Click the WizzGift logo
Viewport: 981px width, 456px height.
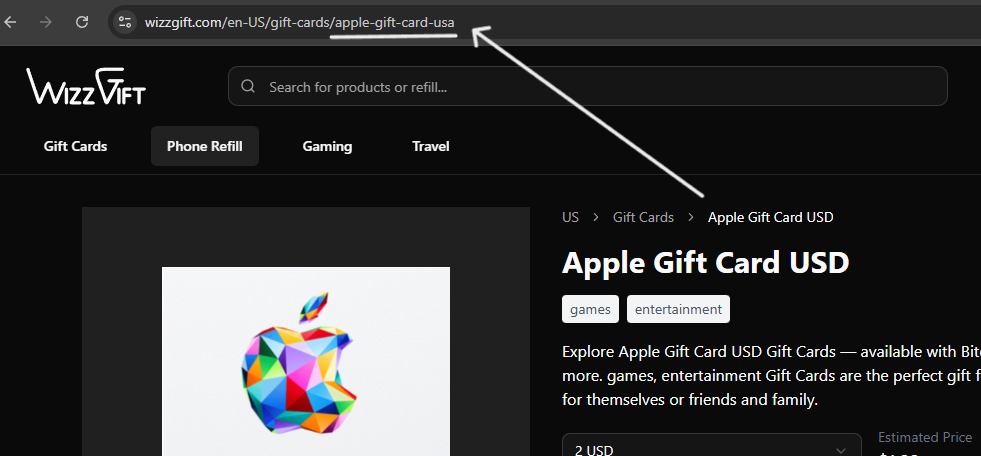pos(86,86)
